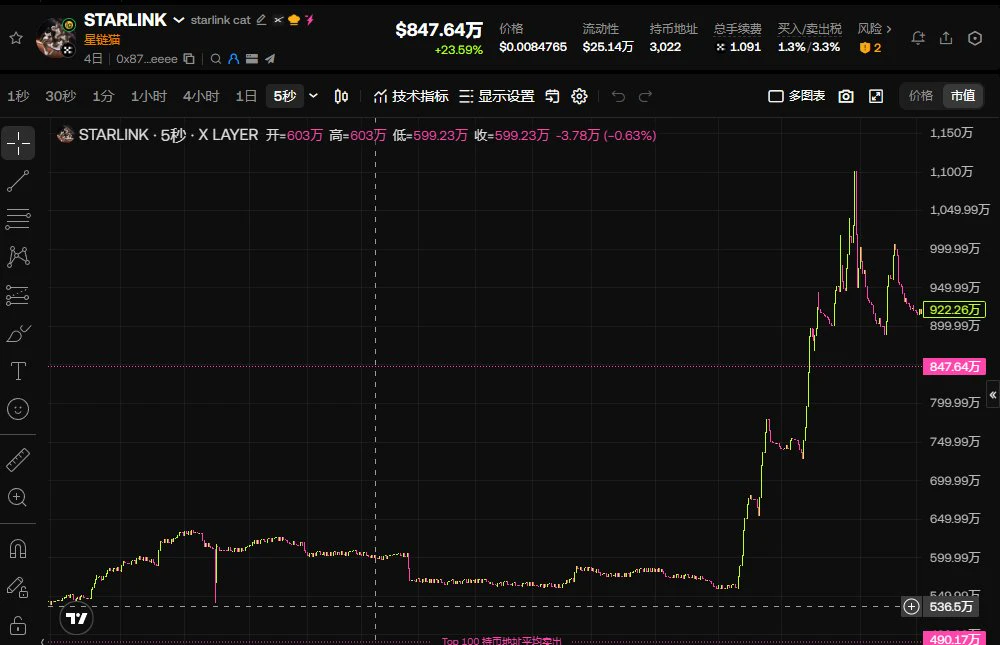Screen dimensions: 1000x645
Task: Expand the 风险 risk details arrow
Action: pyautogui.click(x=888, y=29)
